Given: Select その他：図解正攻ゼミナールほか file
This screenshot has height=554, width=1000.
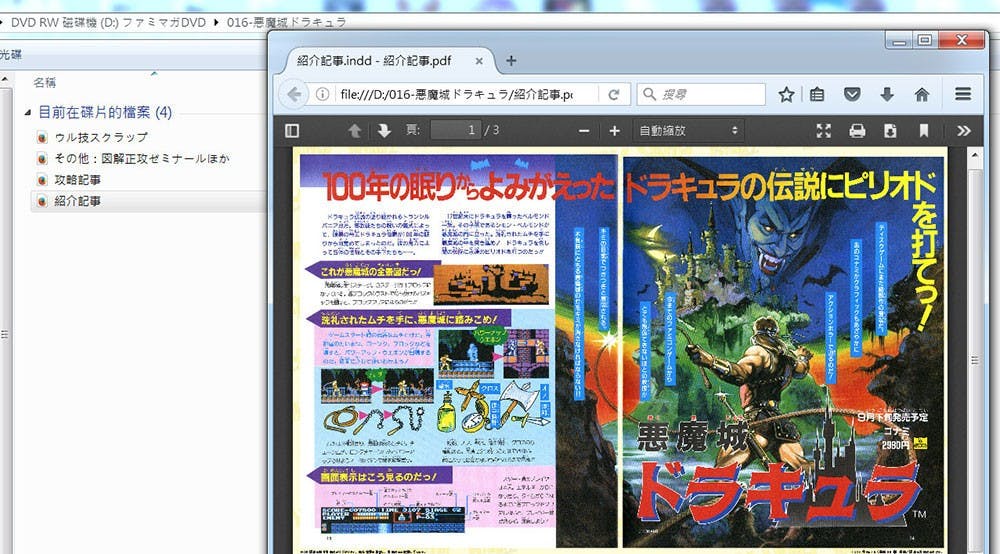Looking at the screenshot, I should pos(142,159).
